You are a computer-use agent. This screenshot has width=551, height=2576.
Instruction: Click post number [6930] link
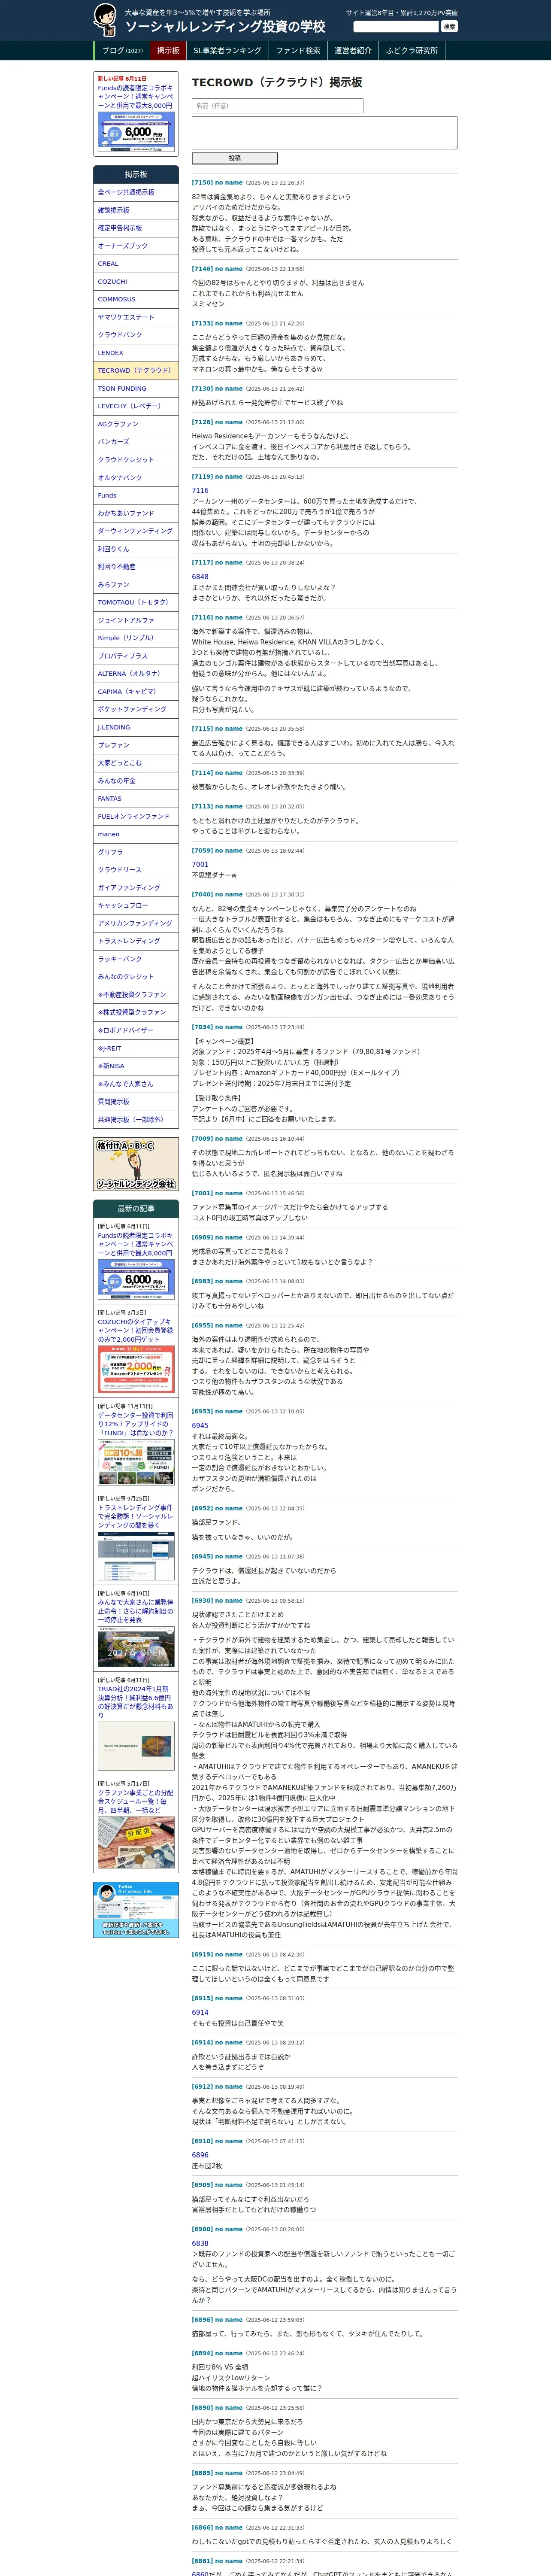pyautogui.click(x=202, y=1601)
